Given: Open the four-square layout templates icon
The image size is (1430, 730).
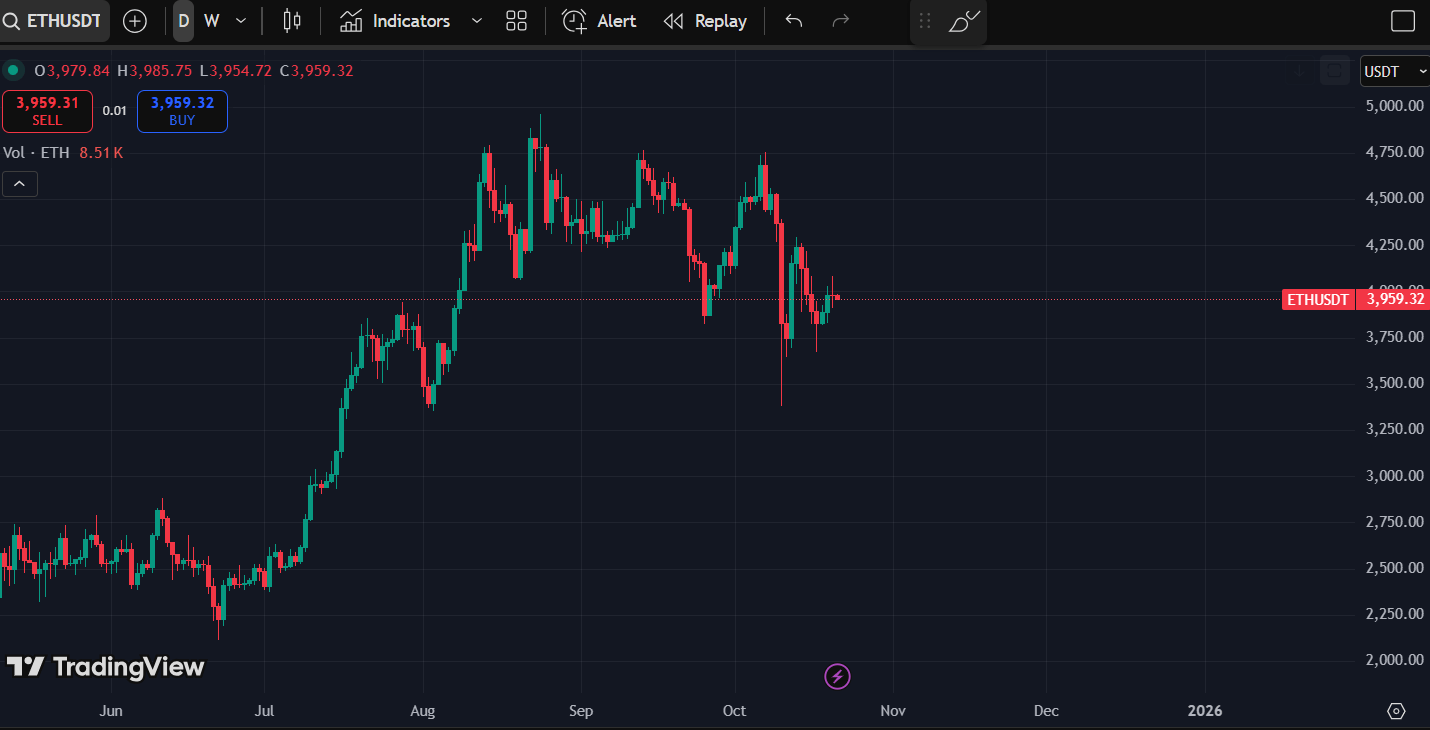Looking at the screenshot, I should pyautogui.click(x=516, y=21).
